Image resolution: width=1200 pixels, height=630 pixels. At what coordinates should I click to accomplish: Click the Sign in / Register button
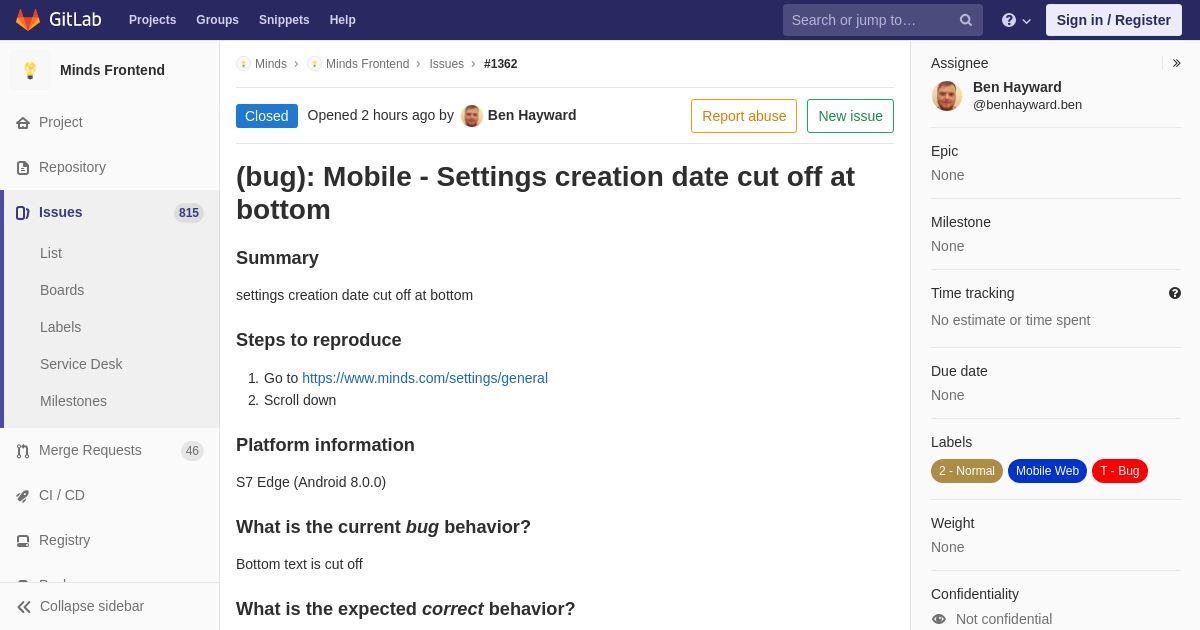[x=1114, y=20]
